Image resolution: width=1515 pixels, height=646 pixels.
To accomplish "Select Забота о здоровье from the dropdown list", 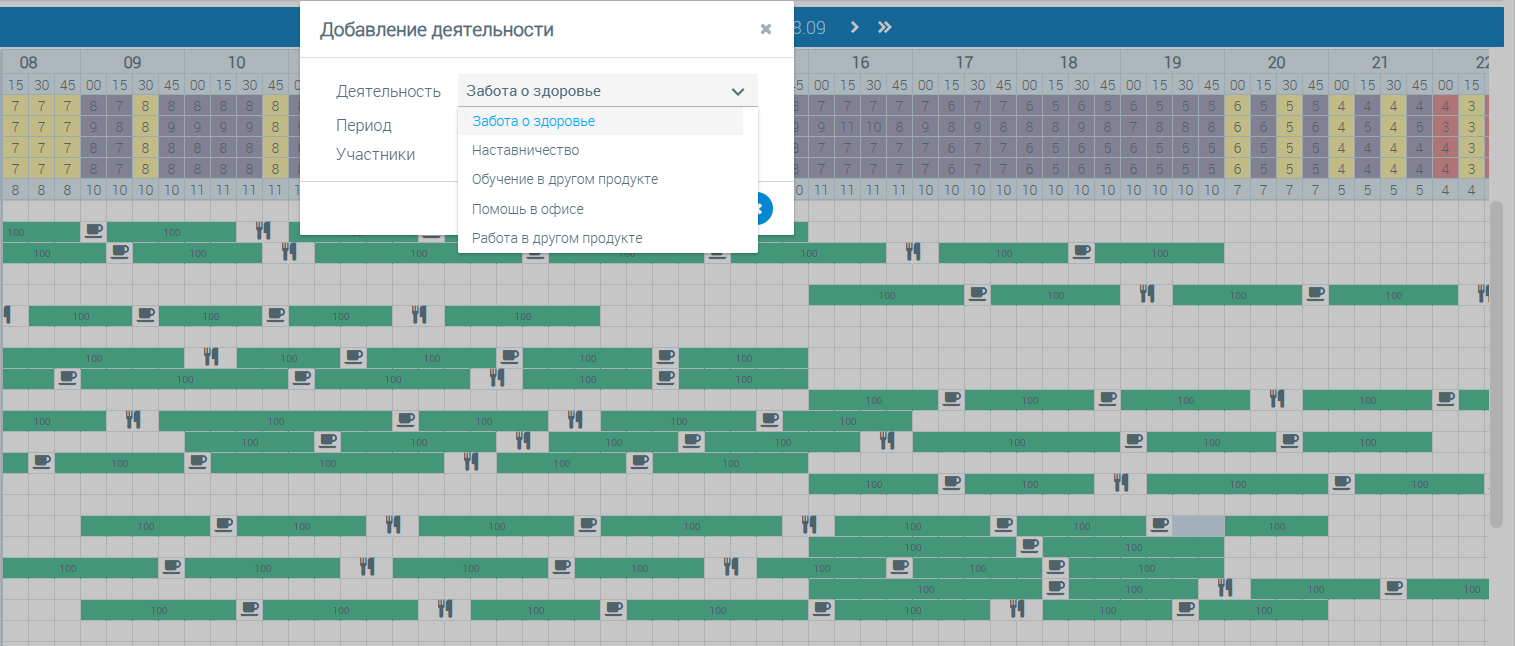I will click(x=533, y=121).
